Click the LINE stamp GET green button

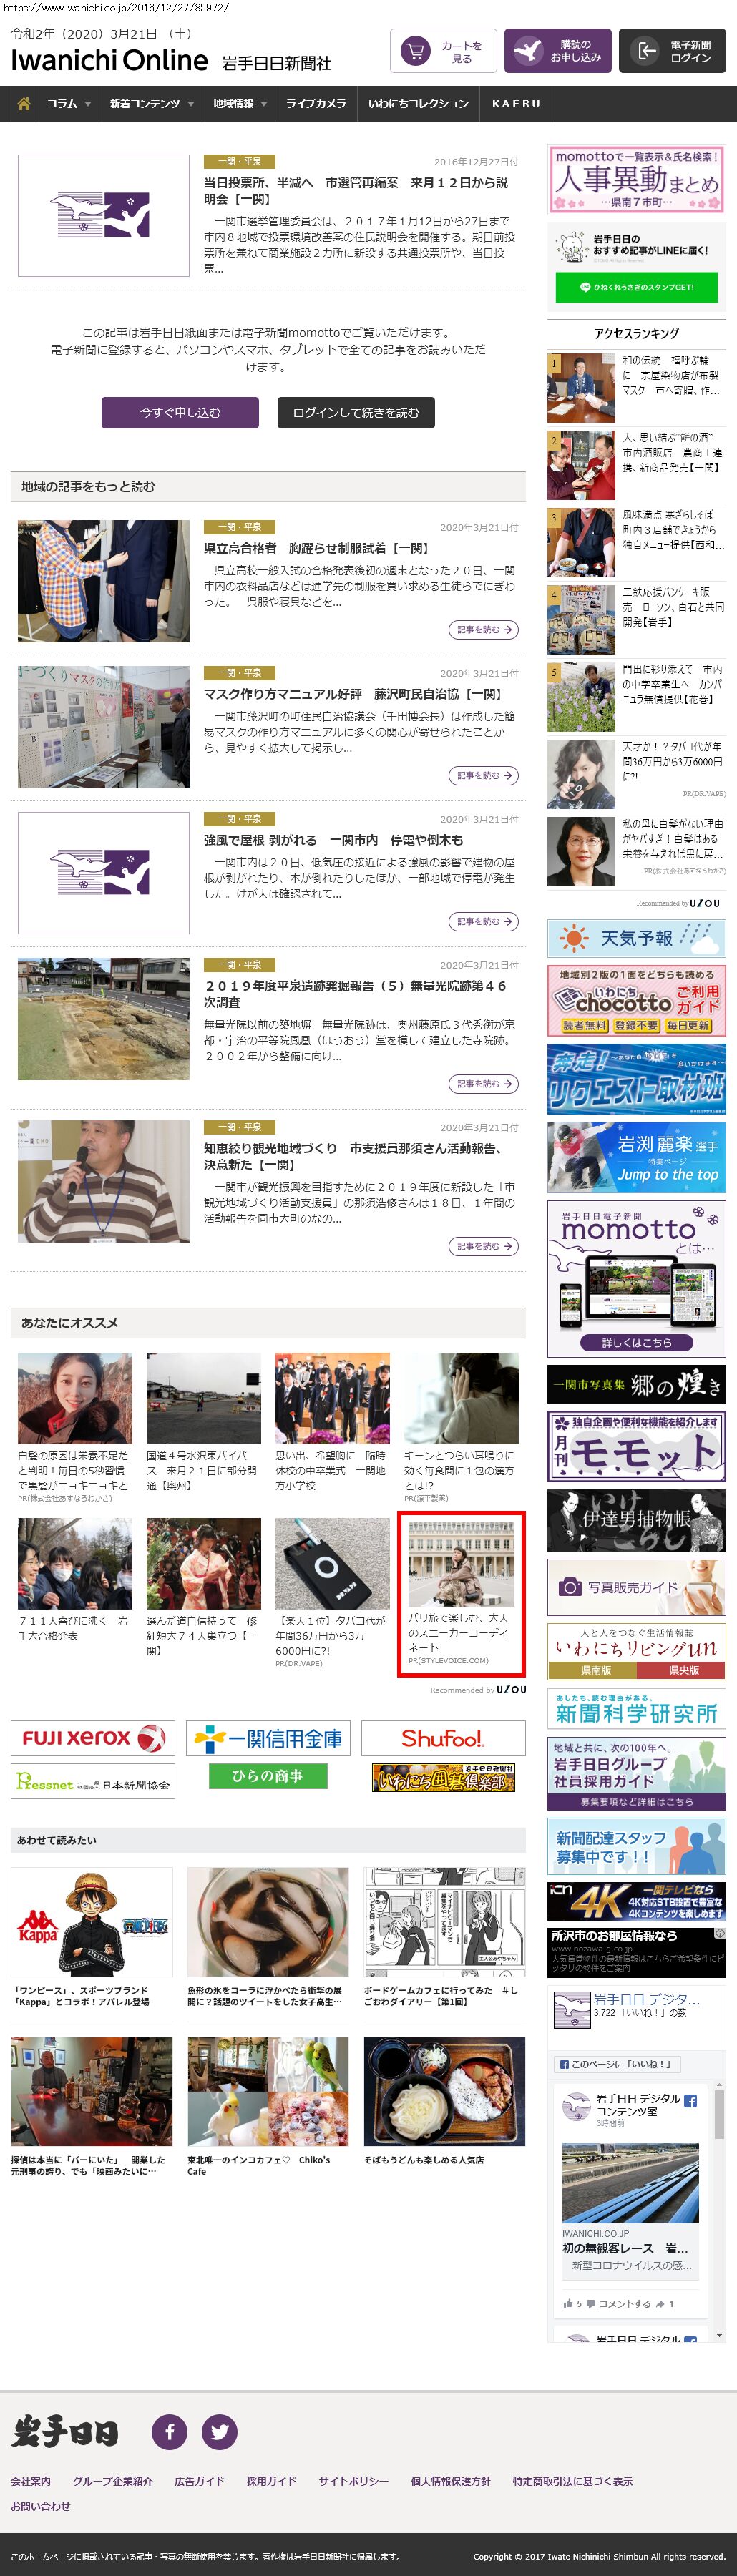tap(636, 287)
